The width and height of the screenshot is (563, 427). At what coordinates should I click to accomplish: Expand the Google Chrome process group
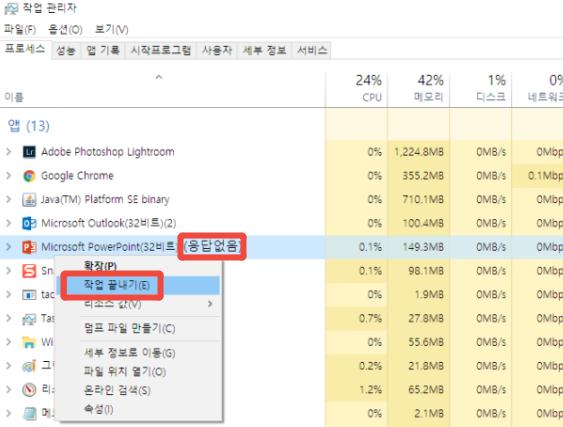click(x=9, y=176)
